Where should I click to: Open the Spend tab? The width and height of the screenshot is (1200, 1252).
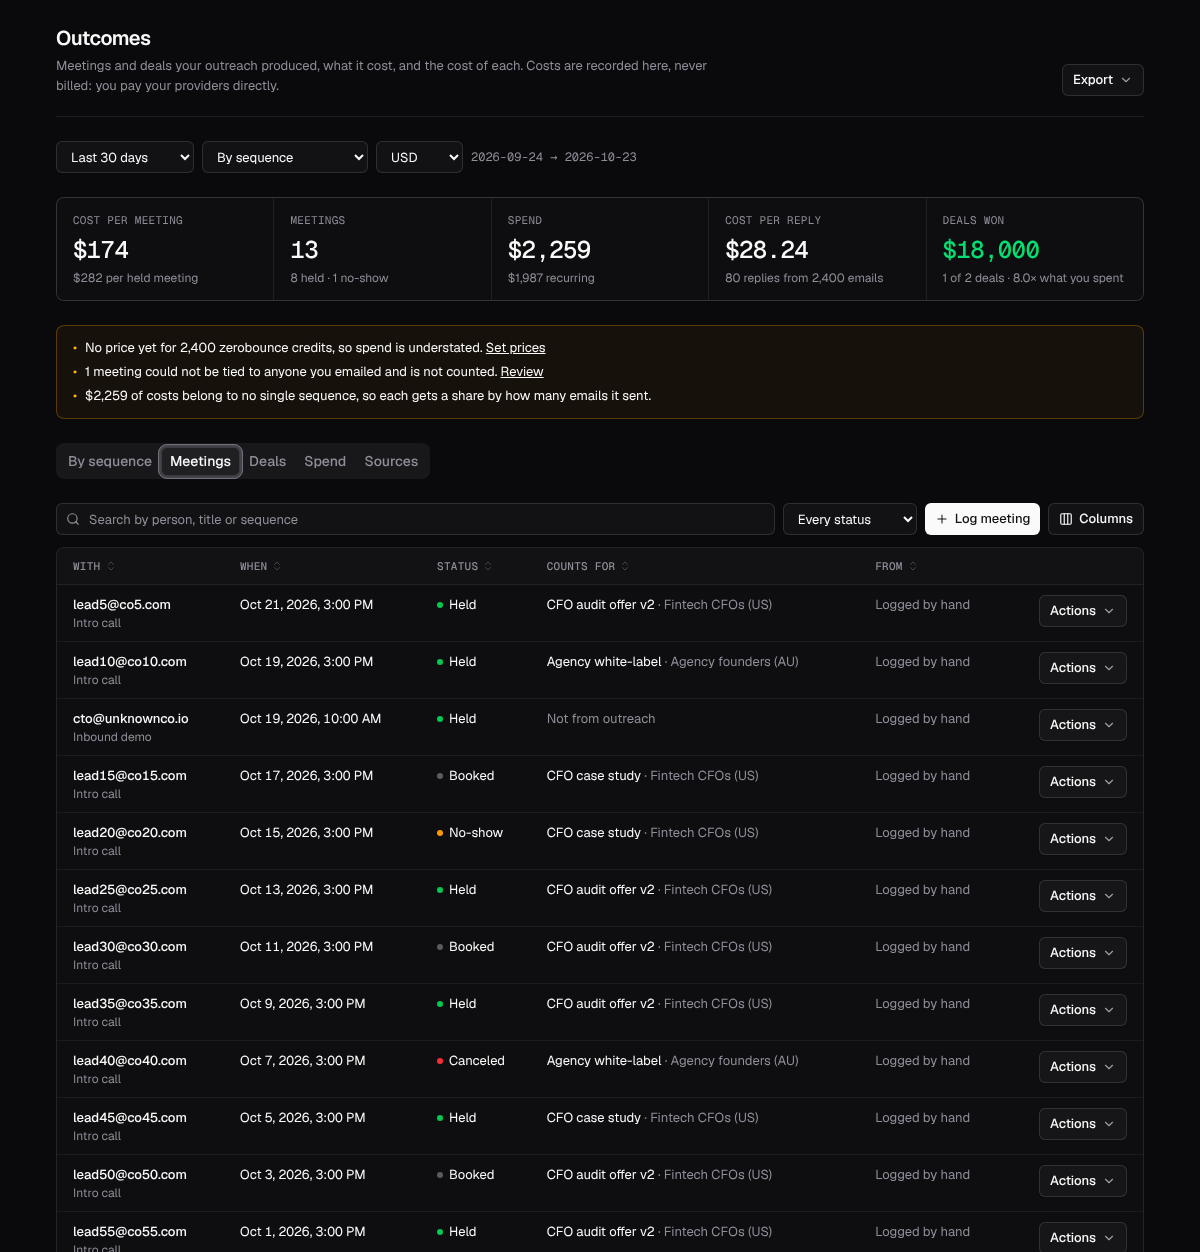[x=325, y=461]
